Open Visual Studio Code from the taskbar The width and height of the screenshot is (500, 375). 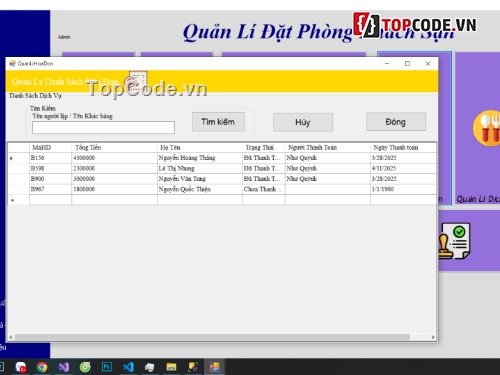(128, 367)
